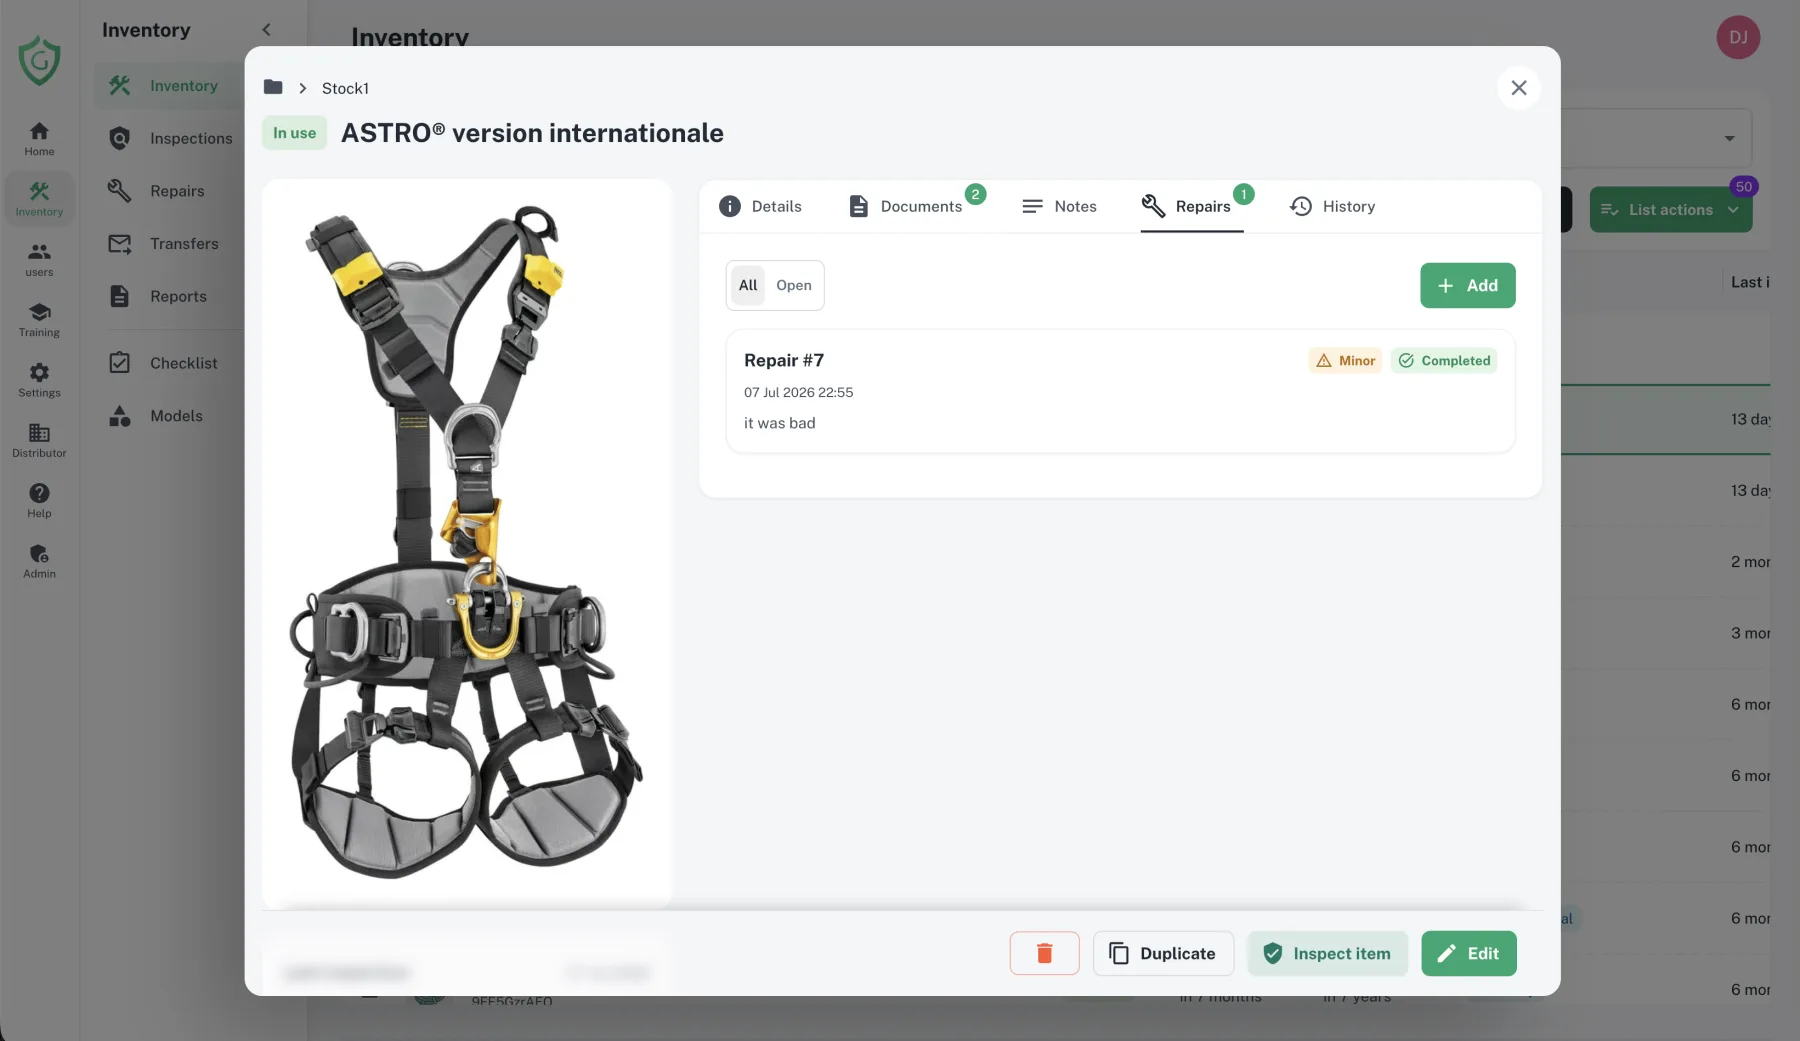Open the DJ user avatar menu
Screen dimensions: 1800x1041
click(x=1738, y=38)
